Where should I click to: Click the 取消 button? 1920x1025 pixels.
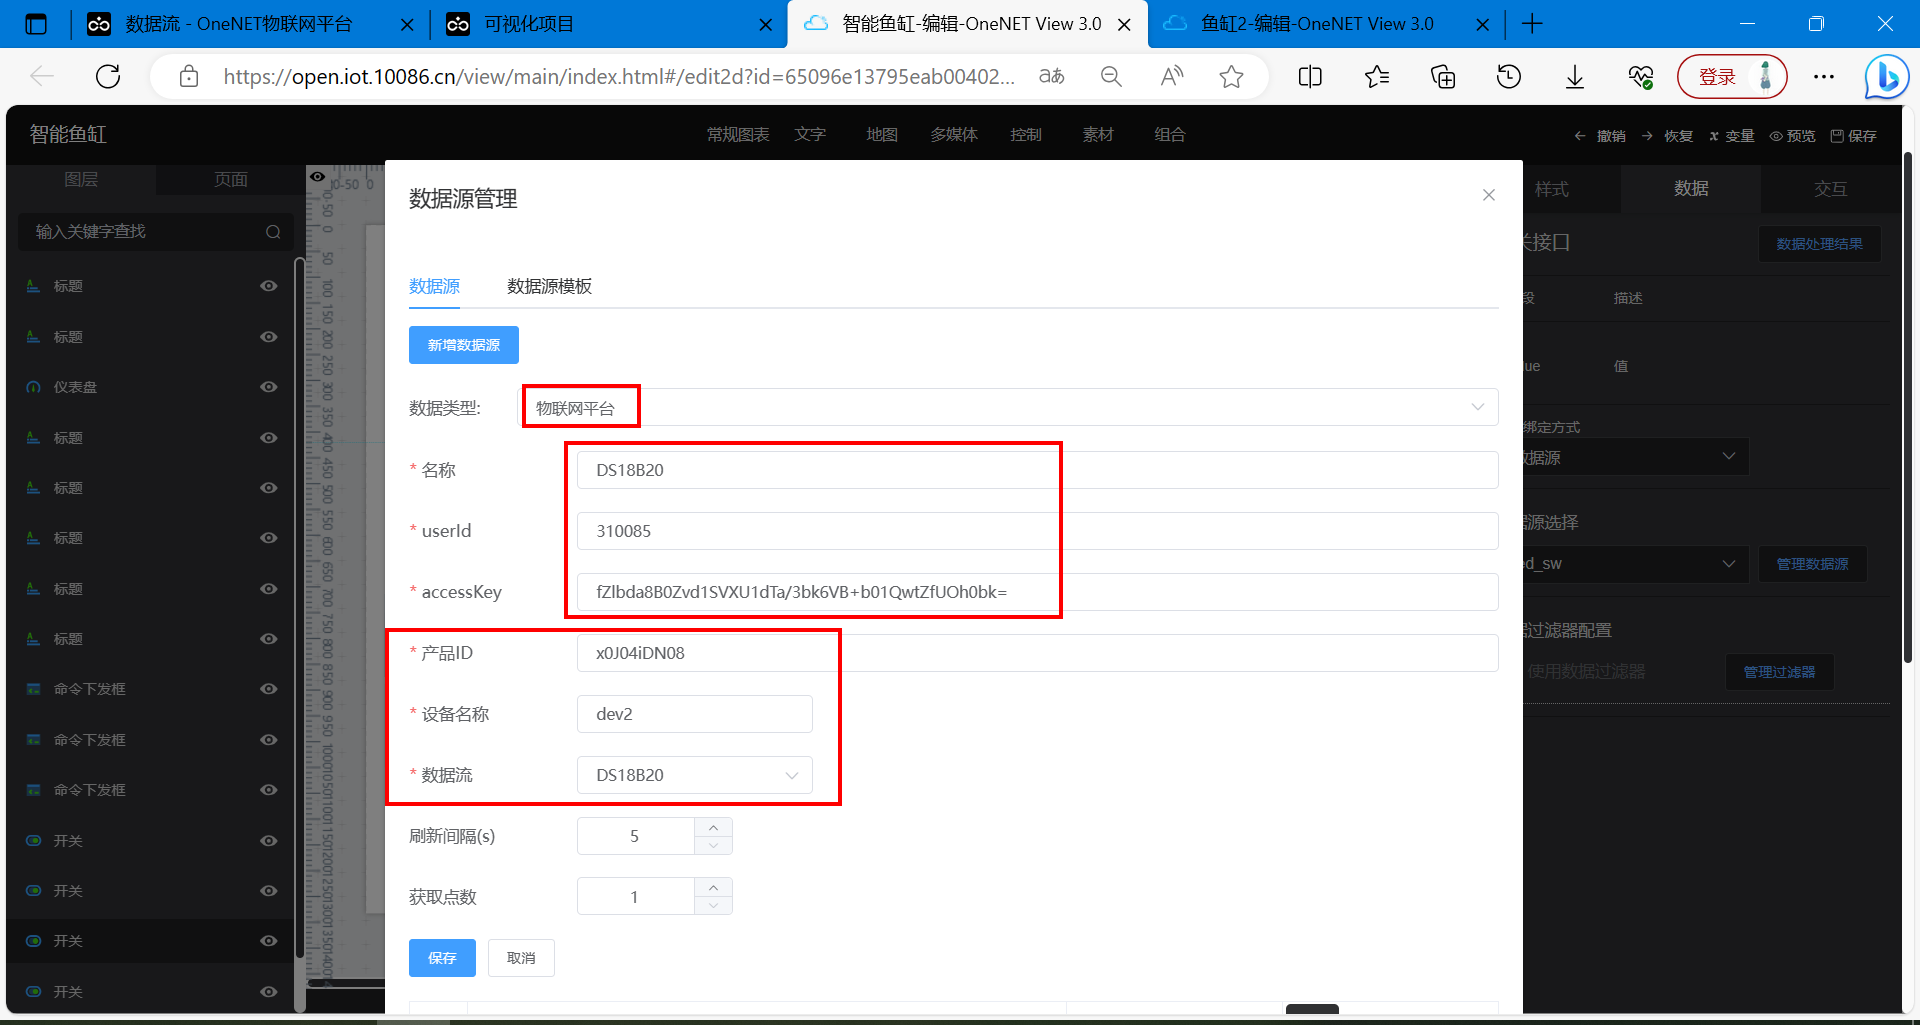click(x=521, y=958)
